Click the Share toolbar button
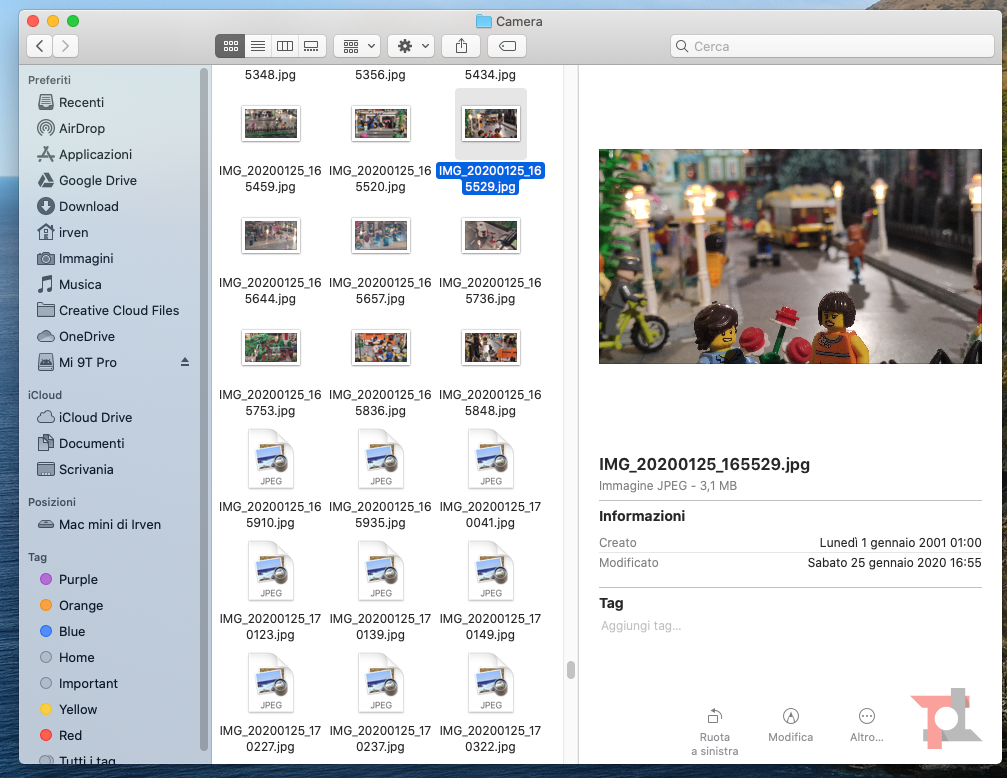The width and height of the screenshot is (1007, 778). pyautogui.click(x=461, y=46)
